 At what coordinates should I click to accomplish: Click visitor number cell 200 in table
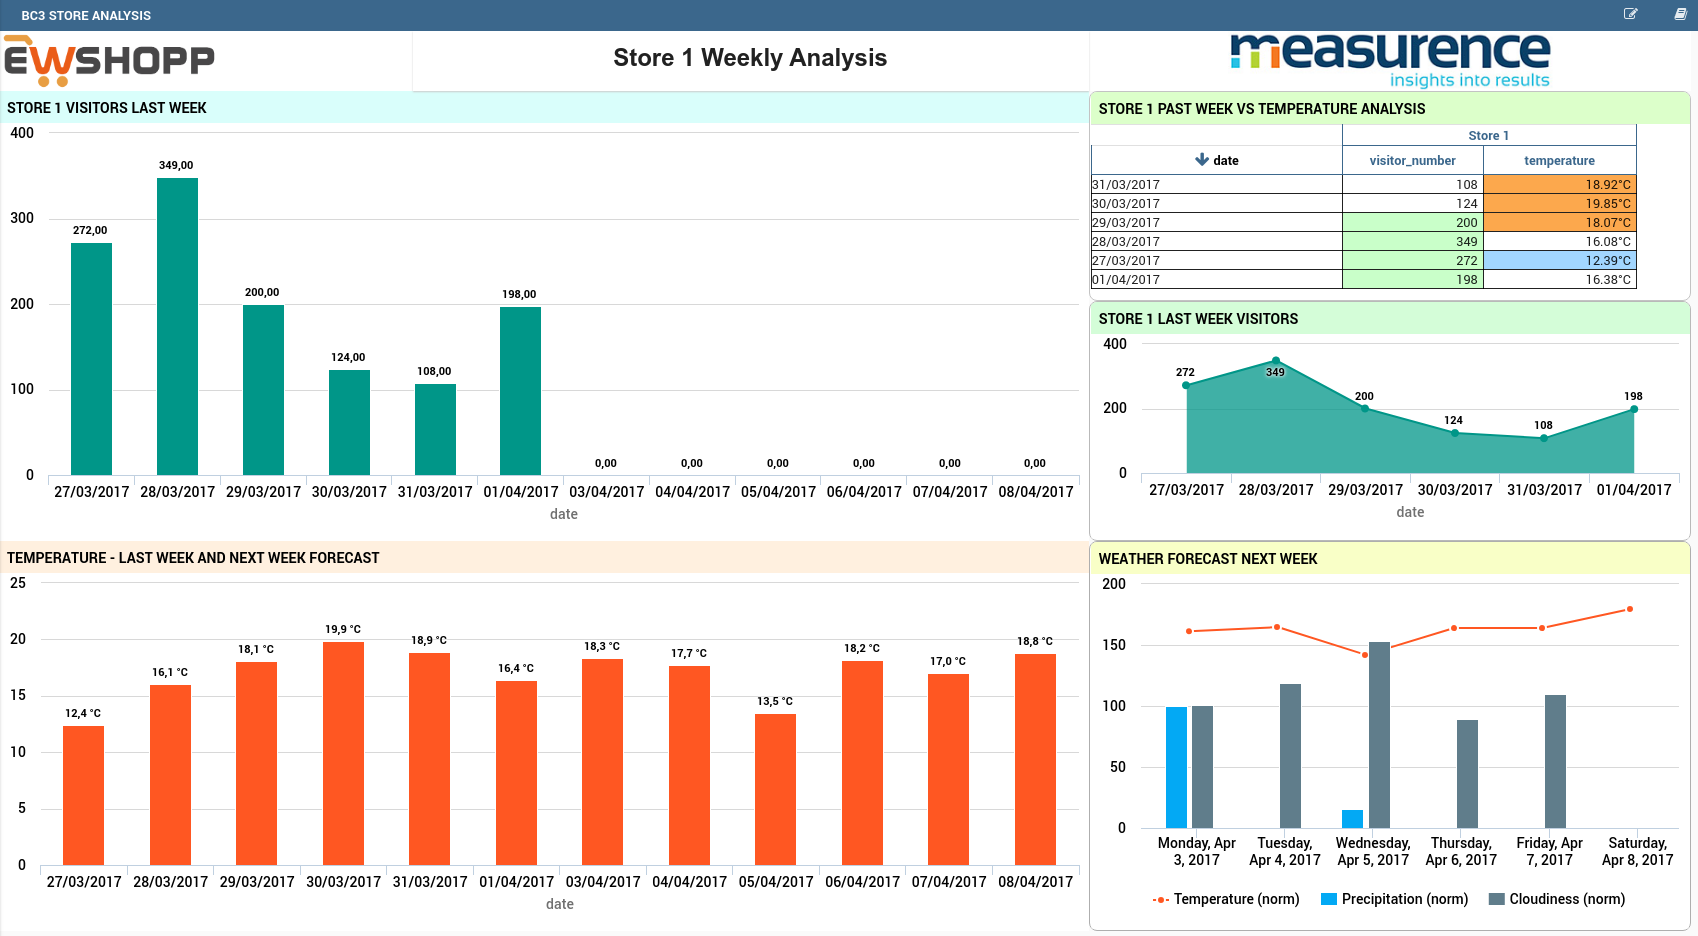pos(1412,222)
